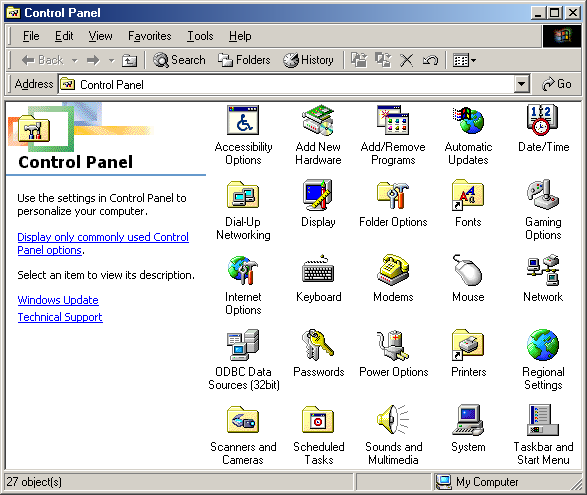
Task: Open Internet Options icon
Action: 243,270
